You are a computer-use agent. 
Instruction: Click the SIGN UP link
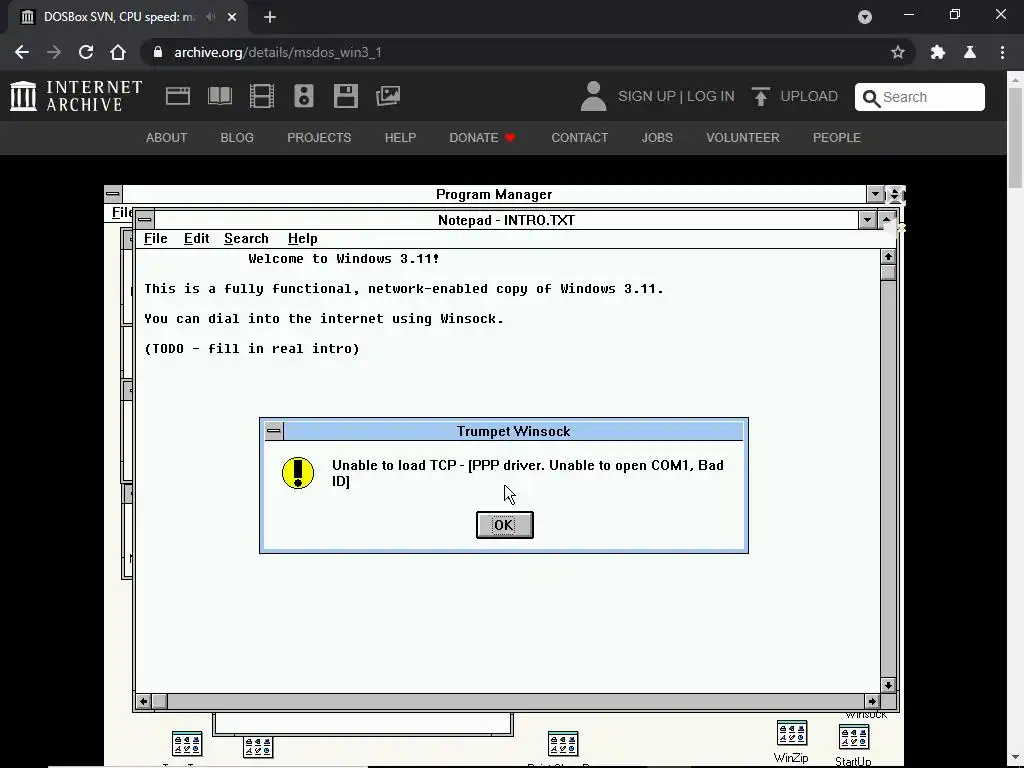(x=647, y=96)
